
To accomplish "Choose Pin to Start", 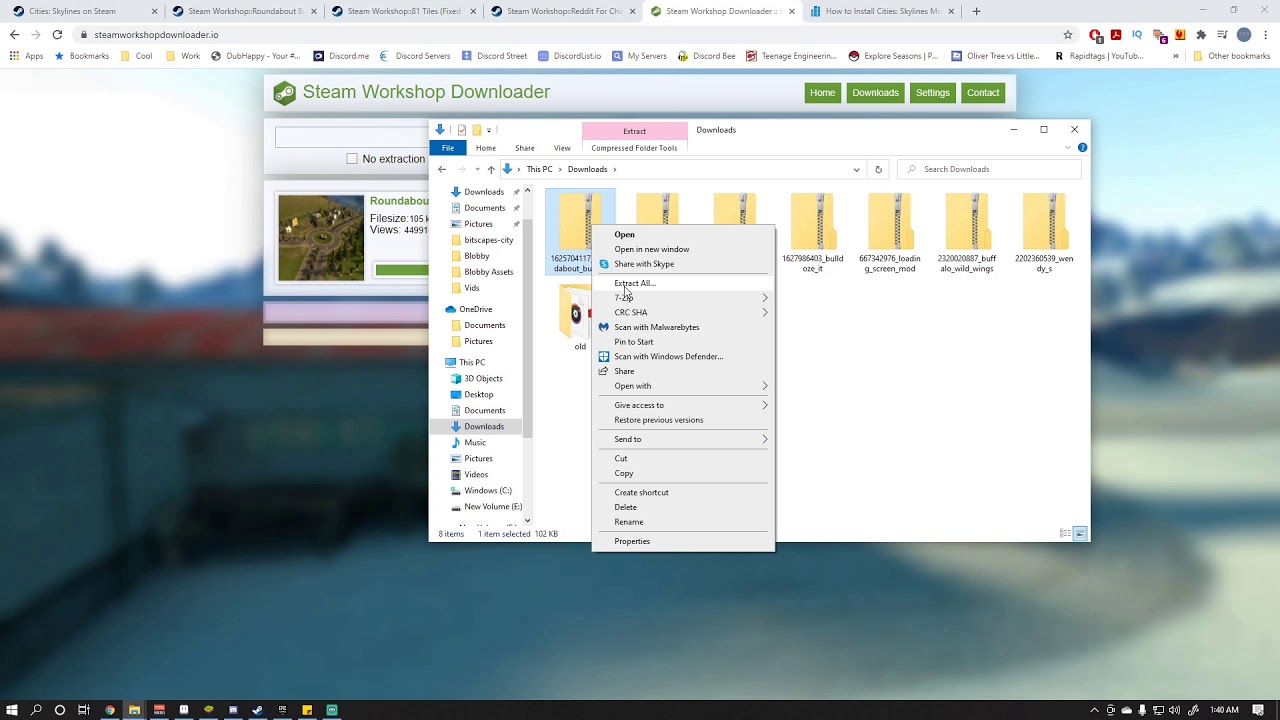I will coord(633,342).
